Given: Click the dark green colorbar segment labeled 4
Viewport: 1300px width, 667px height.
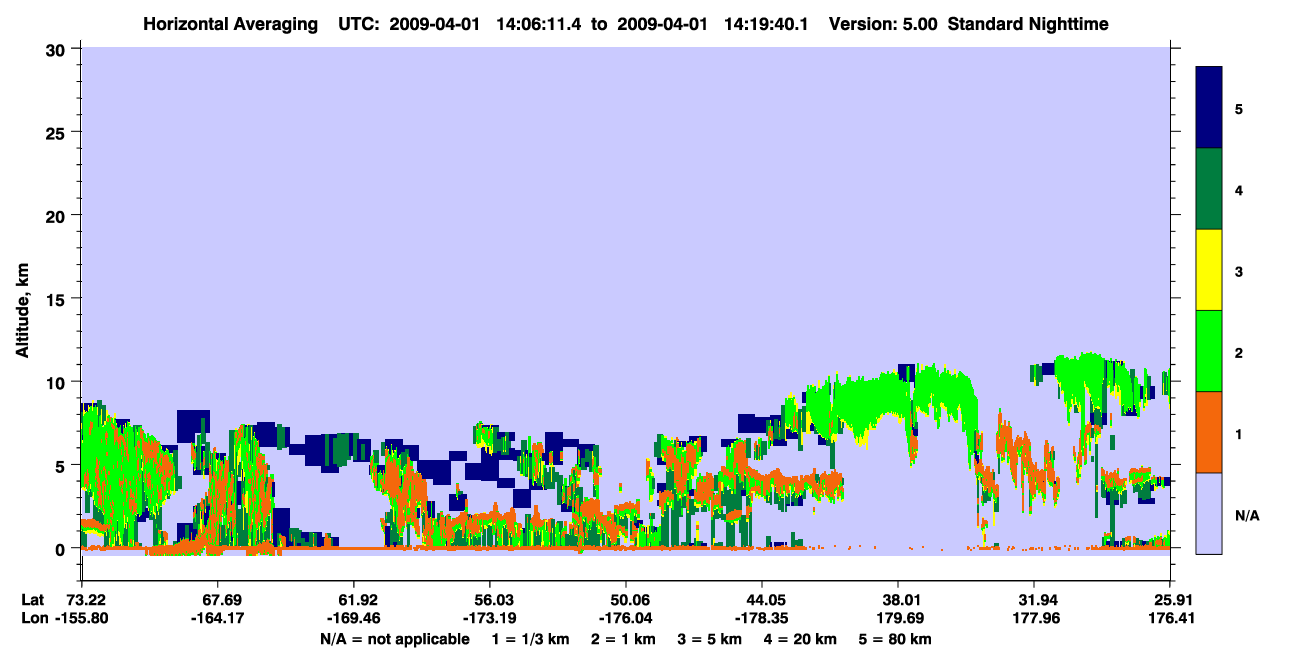Looking at the screenshot, I should click(x=1209, y=189).
